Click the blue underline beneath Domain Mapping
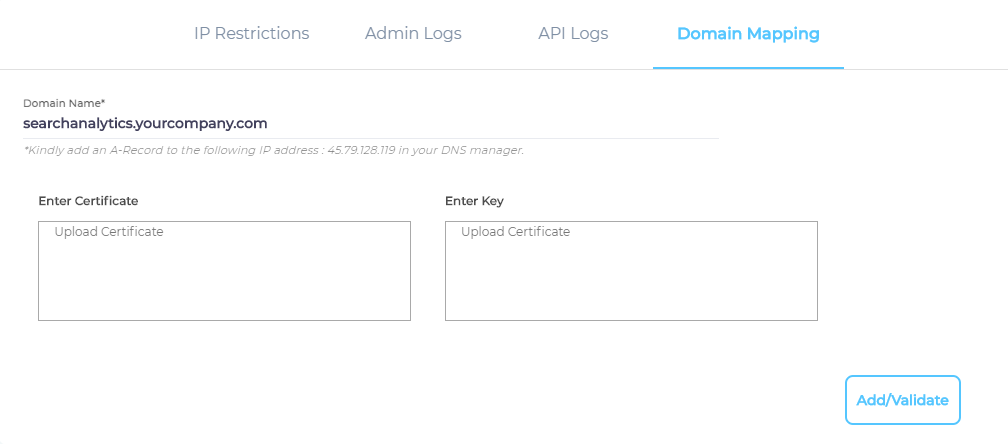 point(748,67)
